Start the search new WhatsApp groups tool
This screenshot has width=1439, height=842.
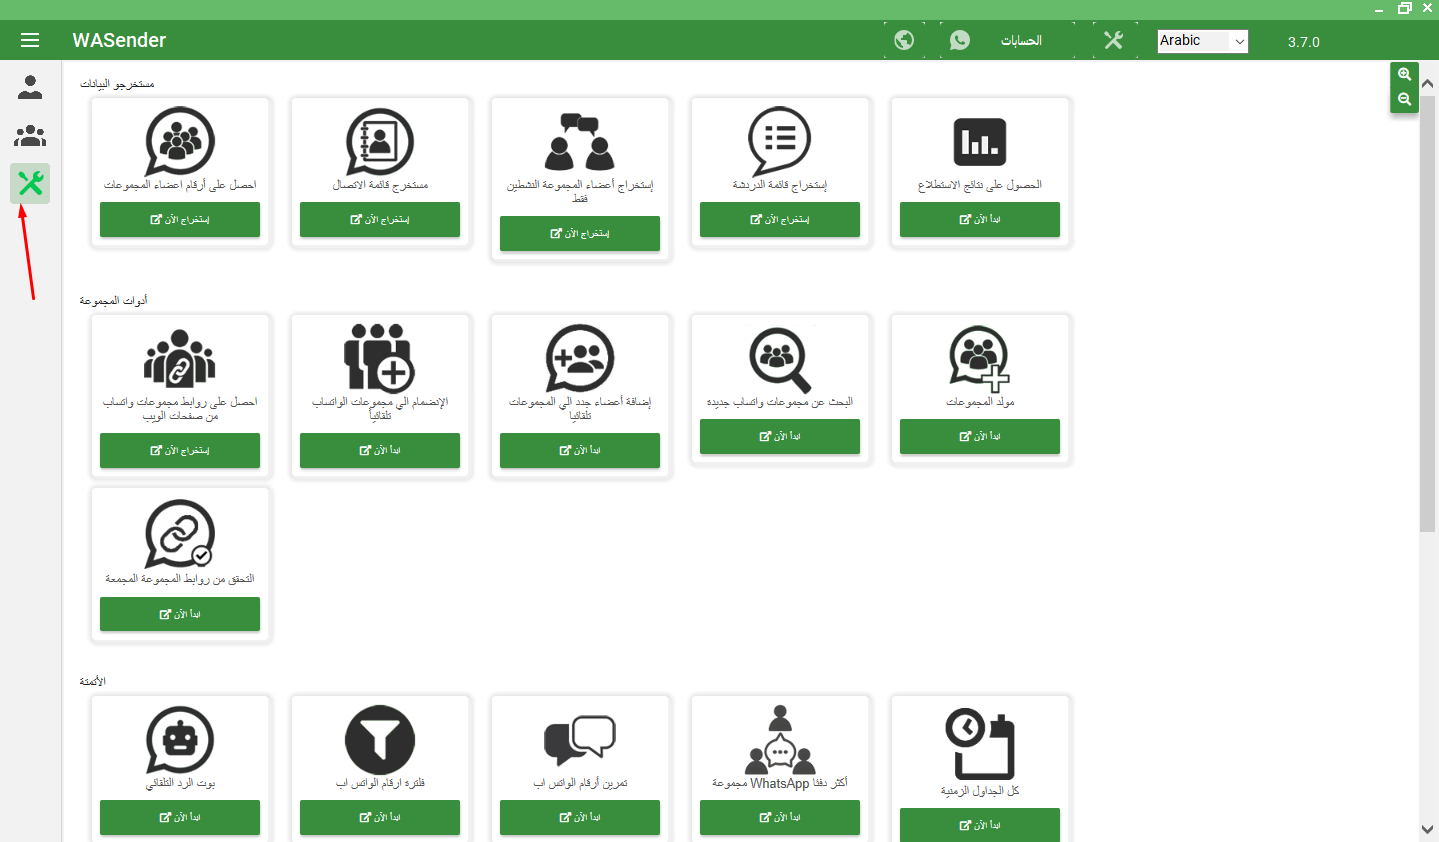[x=779, y=436]
